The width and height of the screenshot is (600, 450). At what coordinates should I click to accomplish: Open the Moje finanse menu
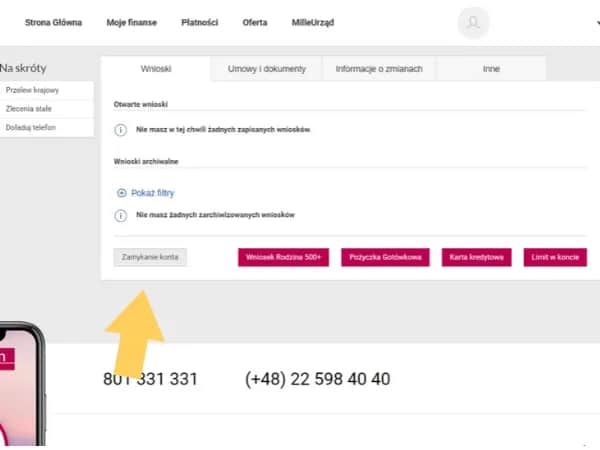[x=131, y=22]
